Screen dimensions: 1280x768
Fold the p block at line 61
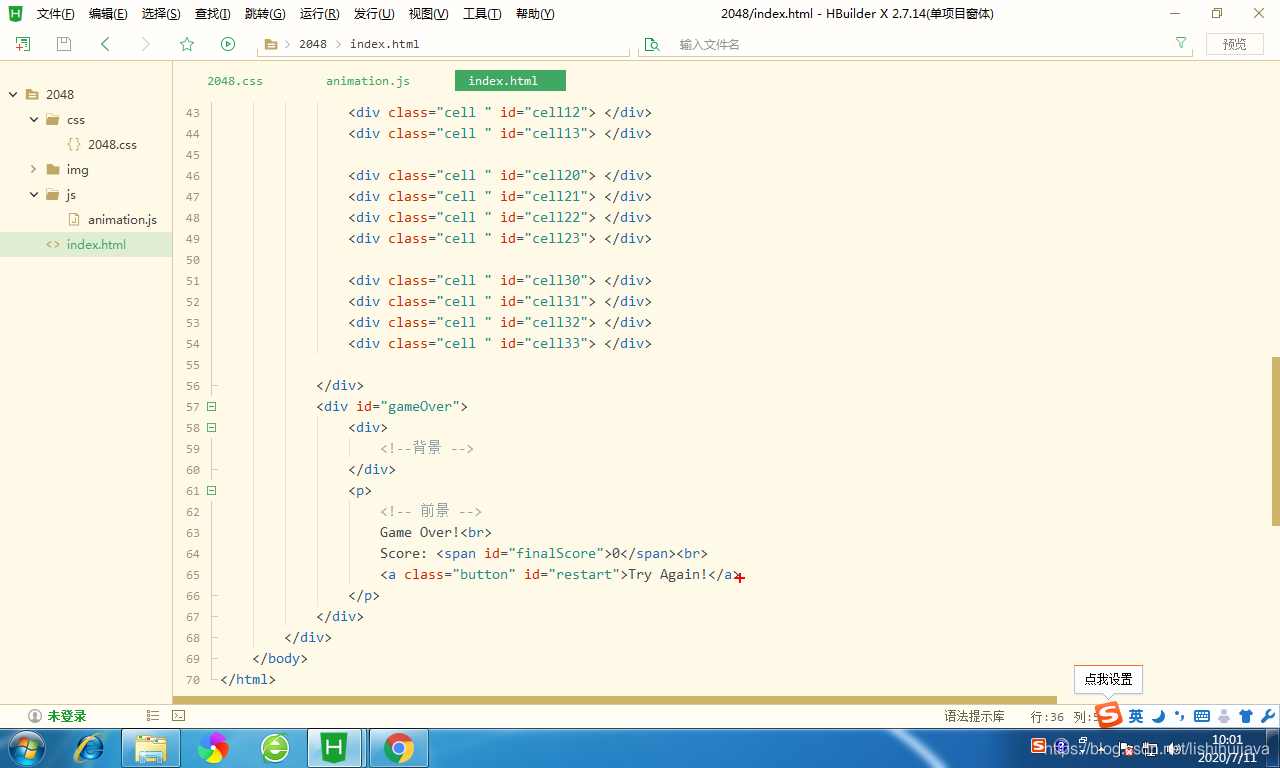coord(211,491)
